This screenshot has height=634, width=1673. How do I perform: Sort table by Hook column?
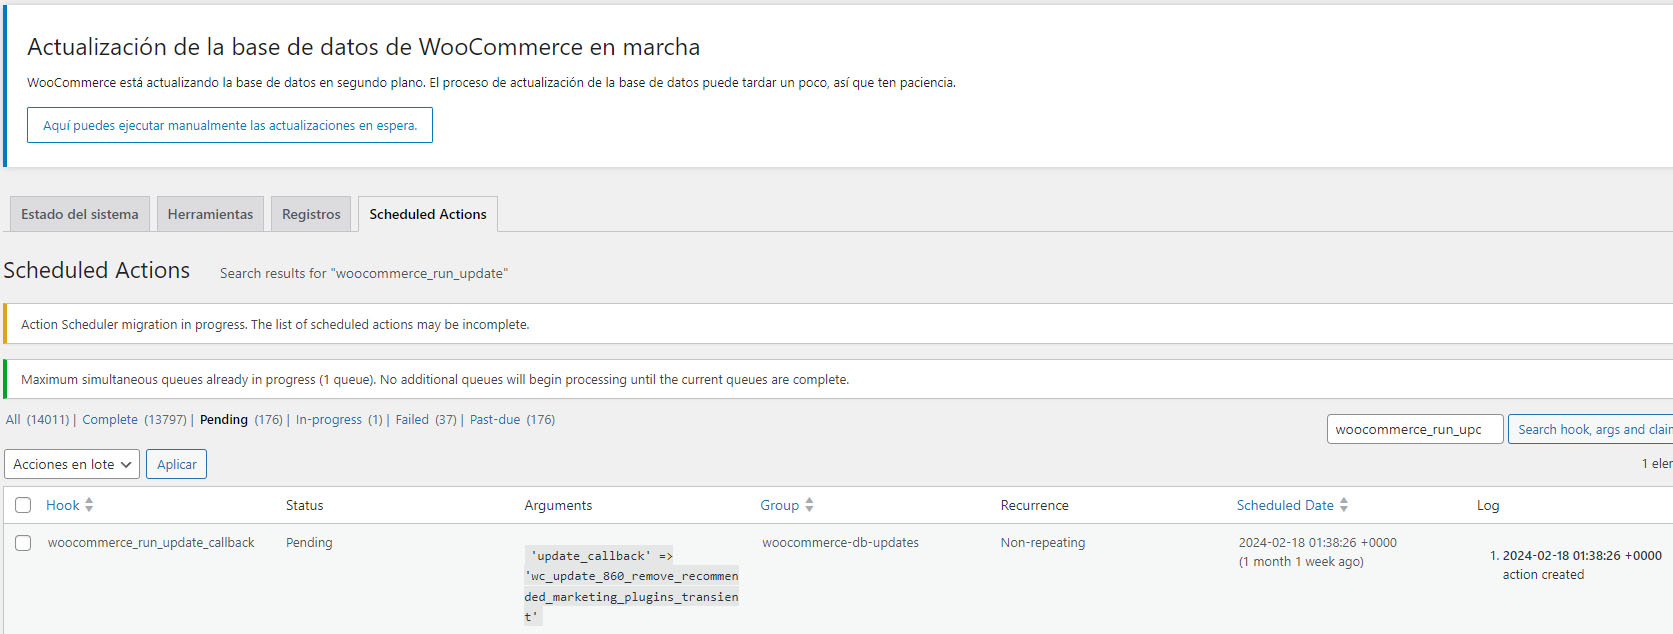point(63,505)
